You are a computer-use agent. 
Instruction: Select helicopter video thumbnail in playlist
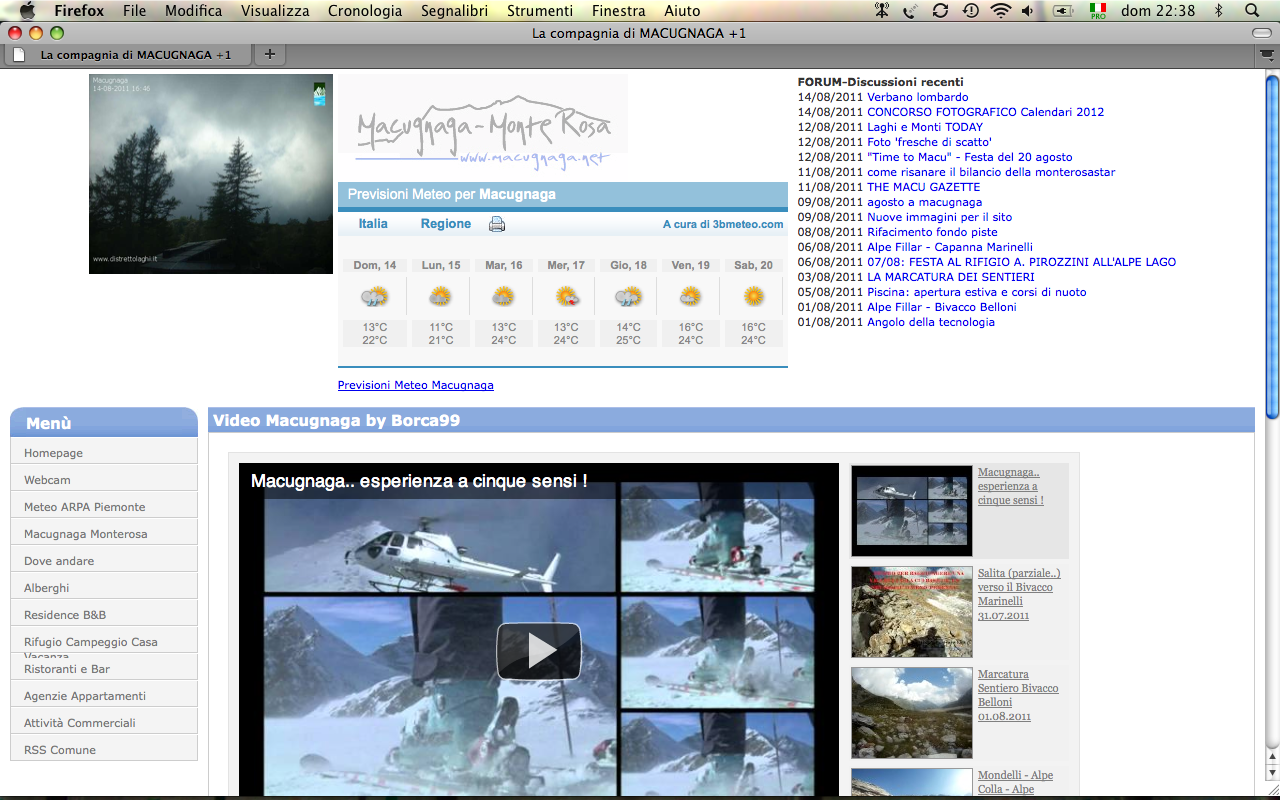[x=912, y=510]
